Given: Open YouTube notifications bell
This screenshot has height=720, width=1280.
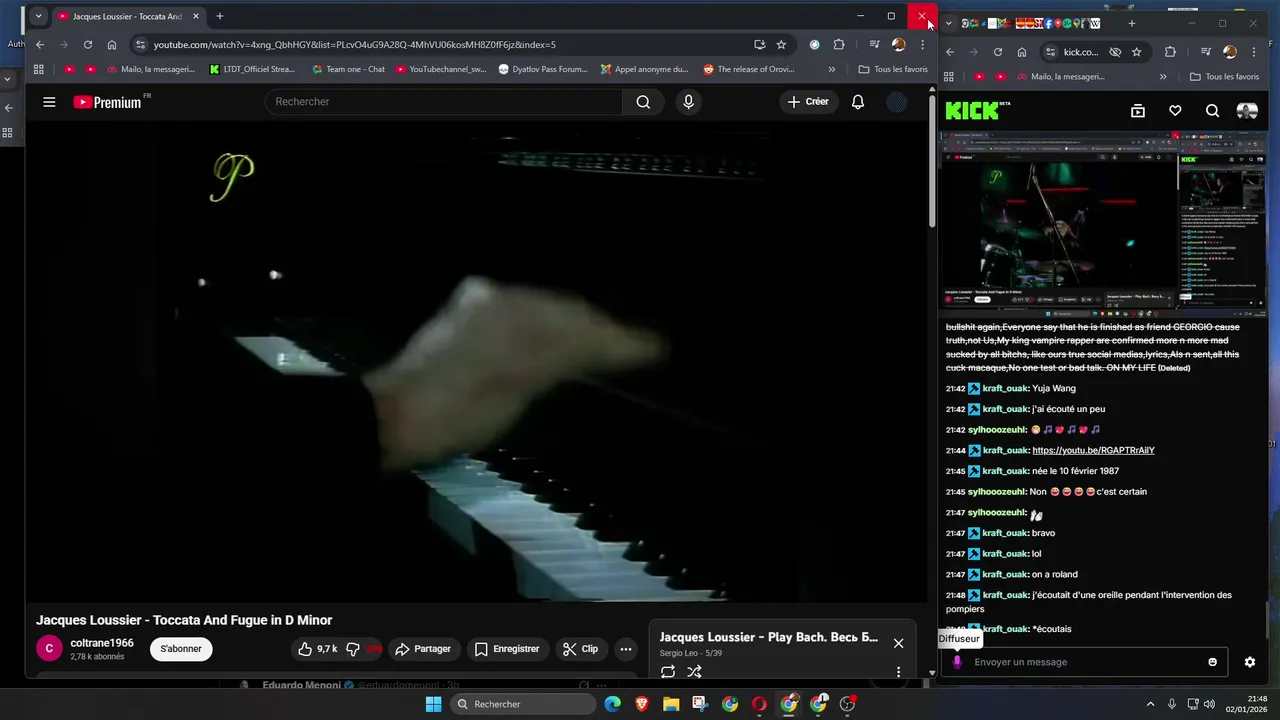Looking at the screenshot, I should pos(858,102).
